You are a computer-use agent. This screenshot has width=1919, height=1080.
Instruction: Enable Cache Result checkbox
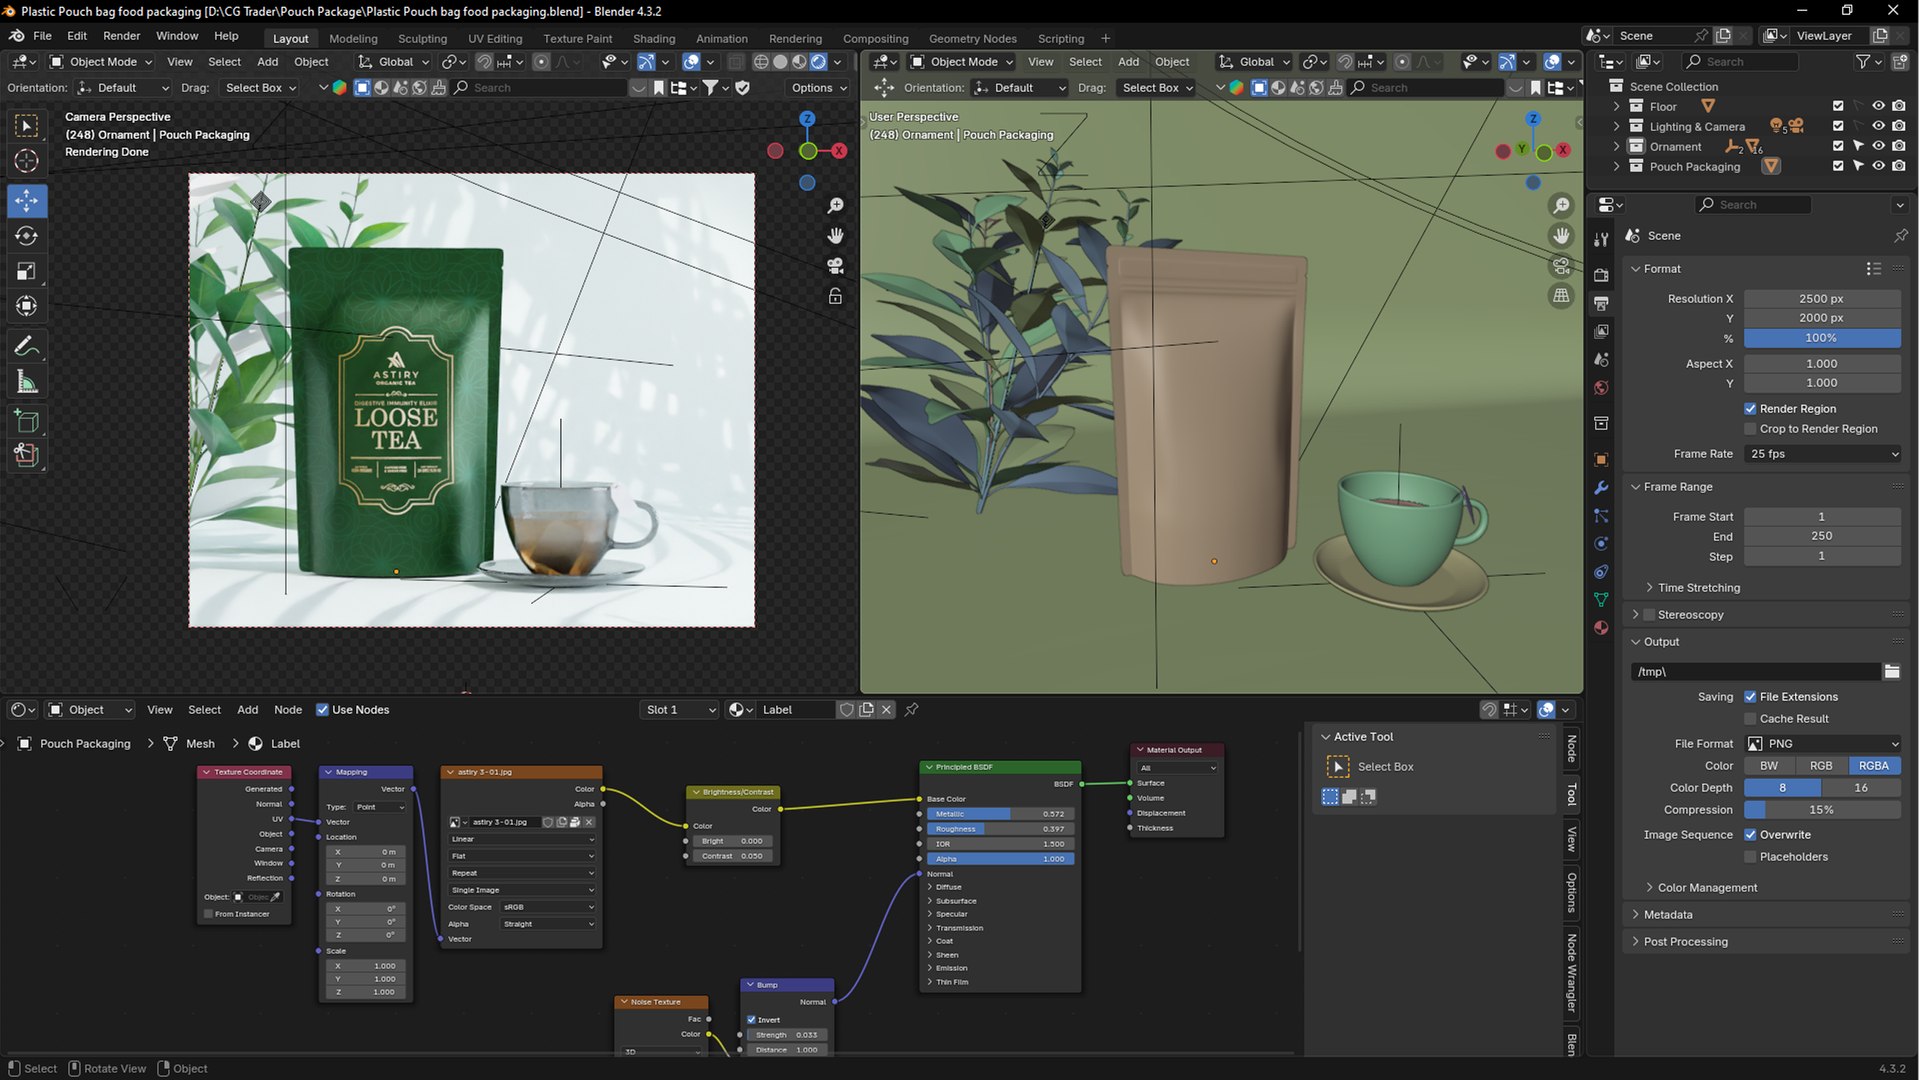(1750, 719)
